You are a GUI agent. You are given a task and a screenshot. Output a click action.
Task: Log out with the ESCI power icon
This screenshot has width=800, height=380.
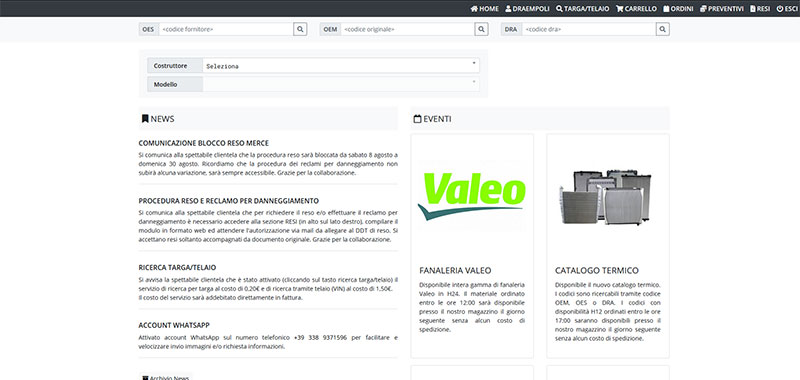pyautogui.click(x=788, y=9)
